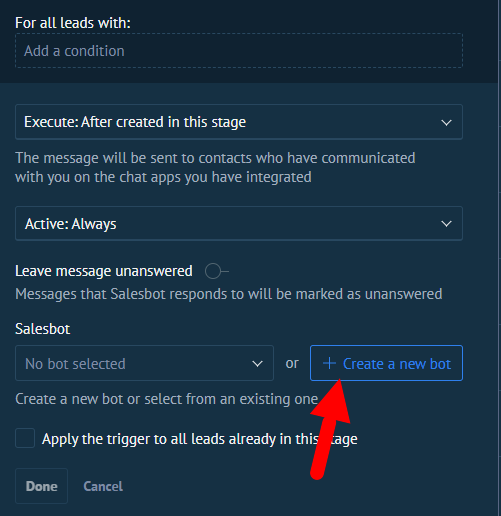Click the 'Apply the trigger to all leads' label

[200, 439]
